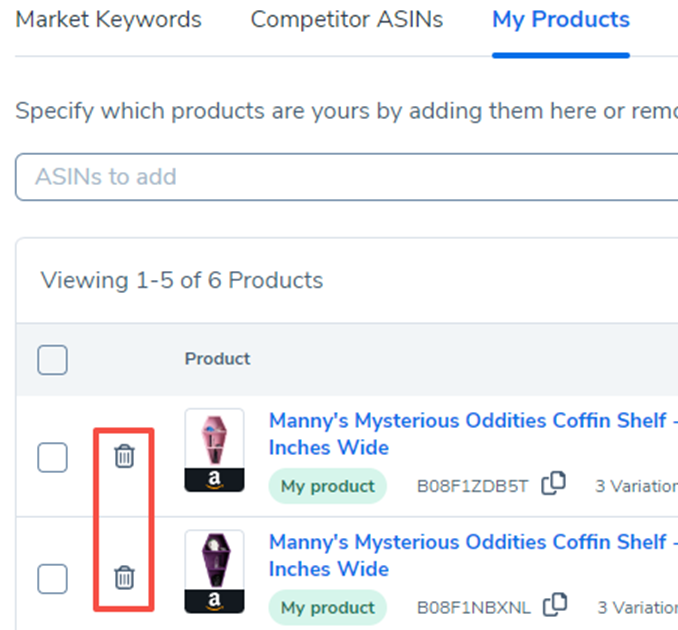Delete the first coffin shelf product B08F1ZDB5T
This screenshot has height=630, width=678.
pos(124,457)
